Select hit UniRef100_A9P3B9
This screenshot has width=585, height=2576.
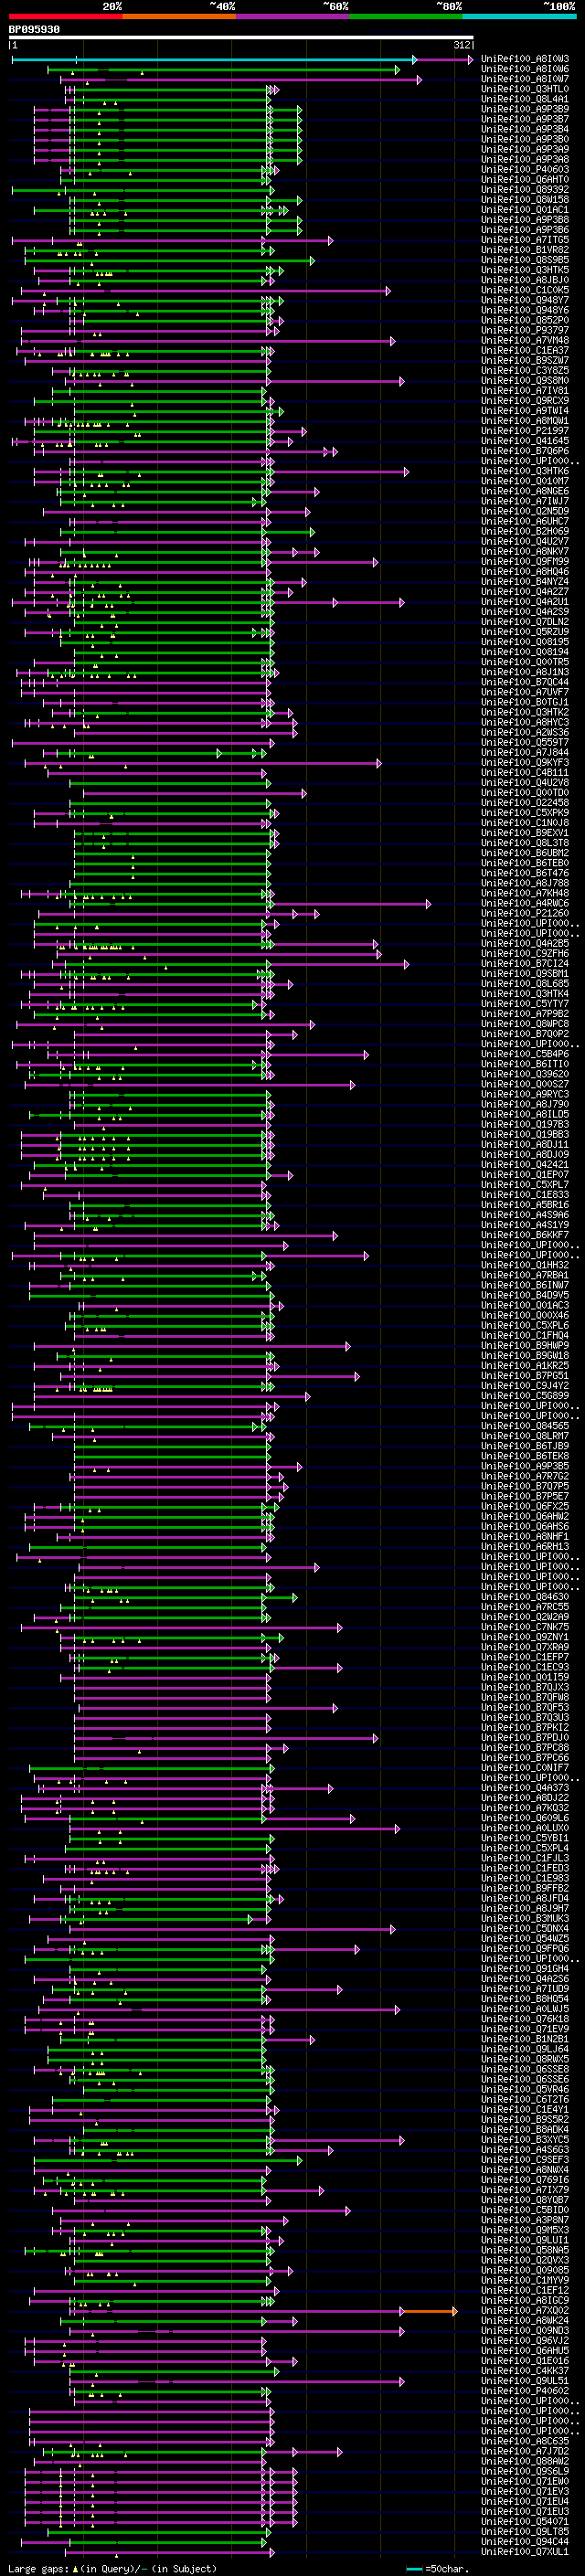(525, 110)
